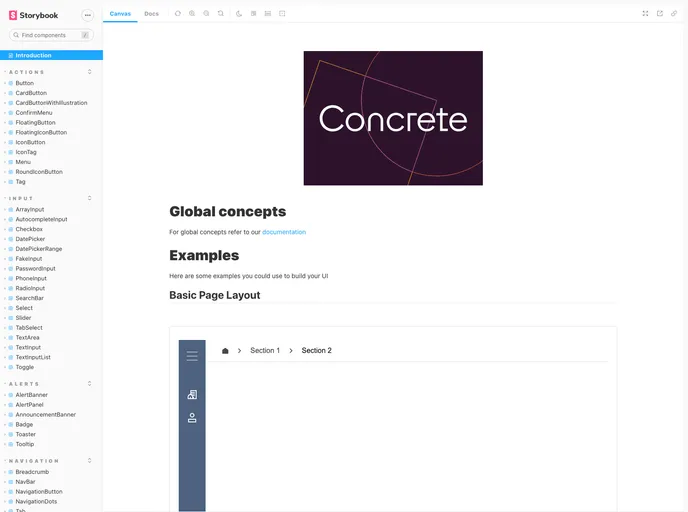Open canvas in a new tab
Viewport: 688px width, 512px height.
click(660, 14)
